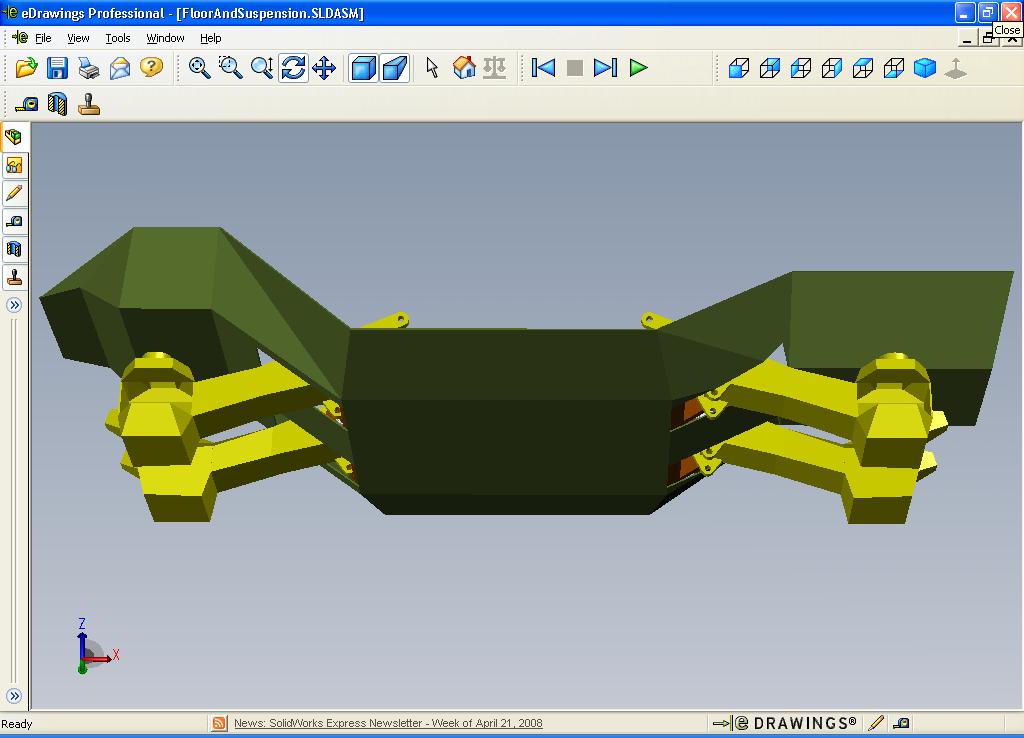Switch to the Bottom view cube
This screenshot has height=738, width=1024.
(x=894, y=68)
